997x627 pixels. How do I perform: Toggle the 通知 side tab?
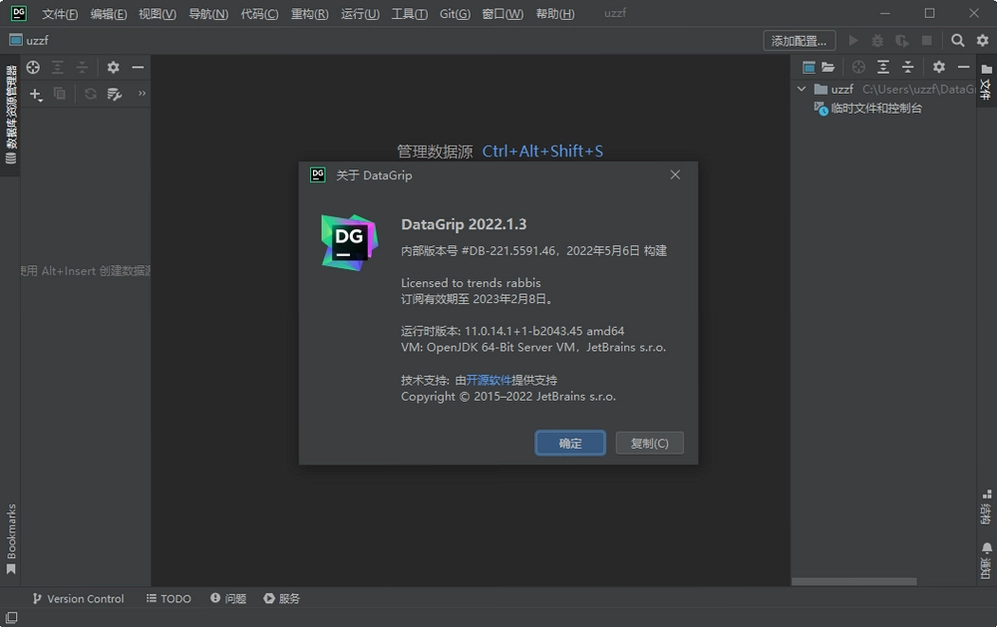[x=986, y=561]
